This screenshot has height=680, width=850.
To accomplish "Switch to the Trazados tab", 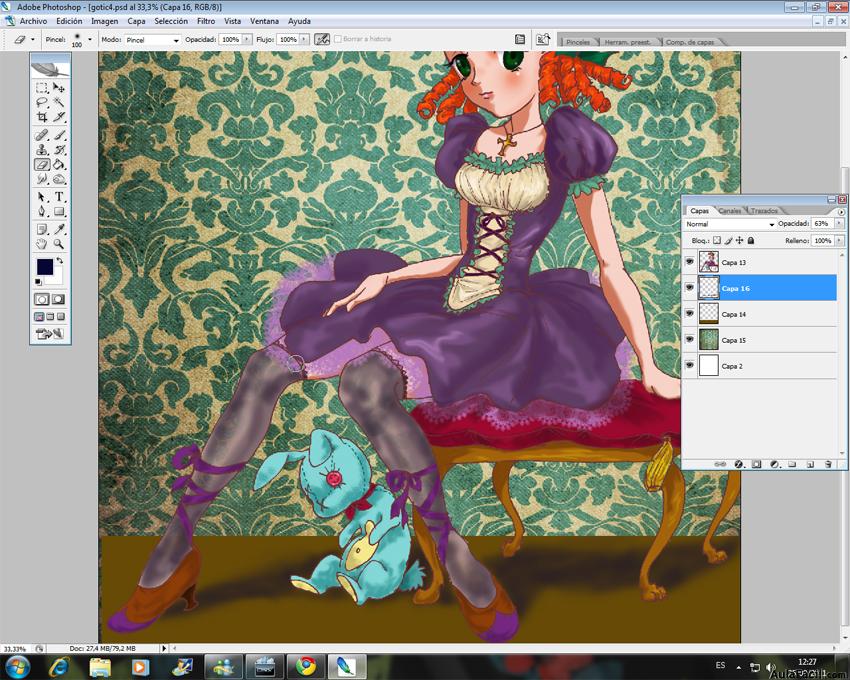I will point(764,210).
